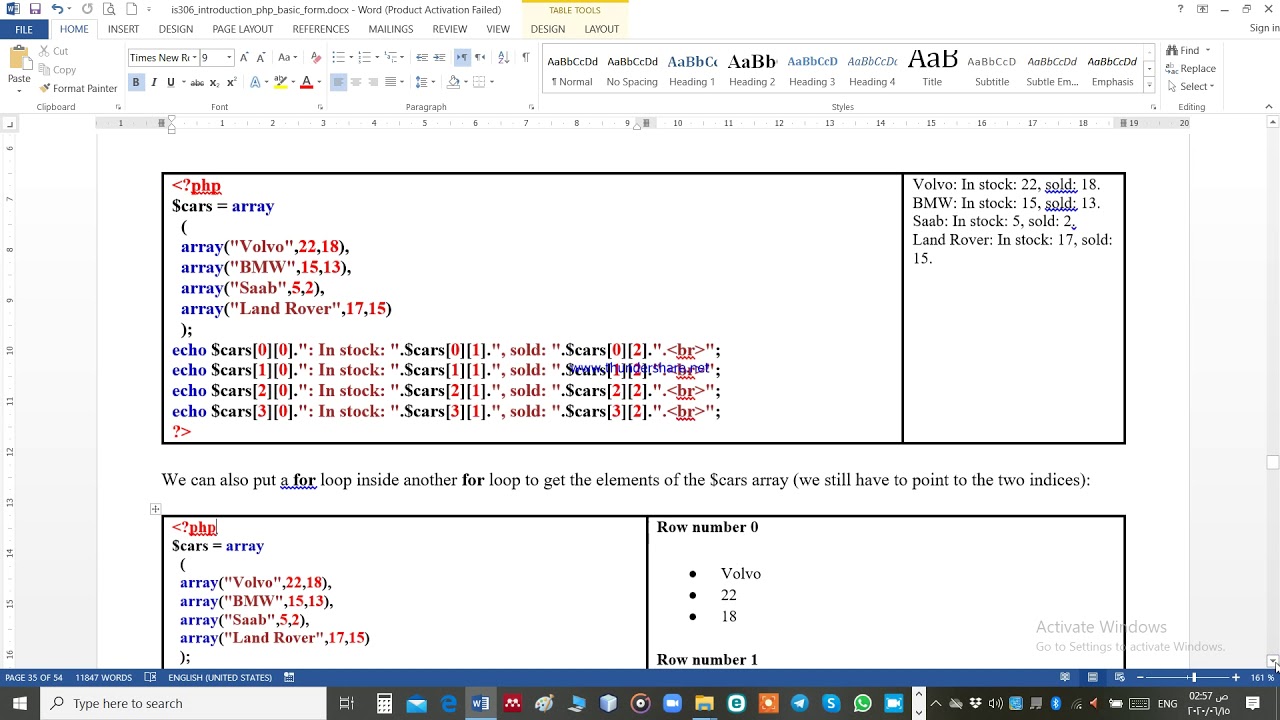
Task: Open Windows Start menu
Action: [x=20, y=703]
